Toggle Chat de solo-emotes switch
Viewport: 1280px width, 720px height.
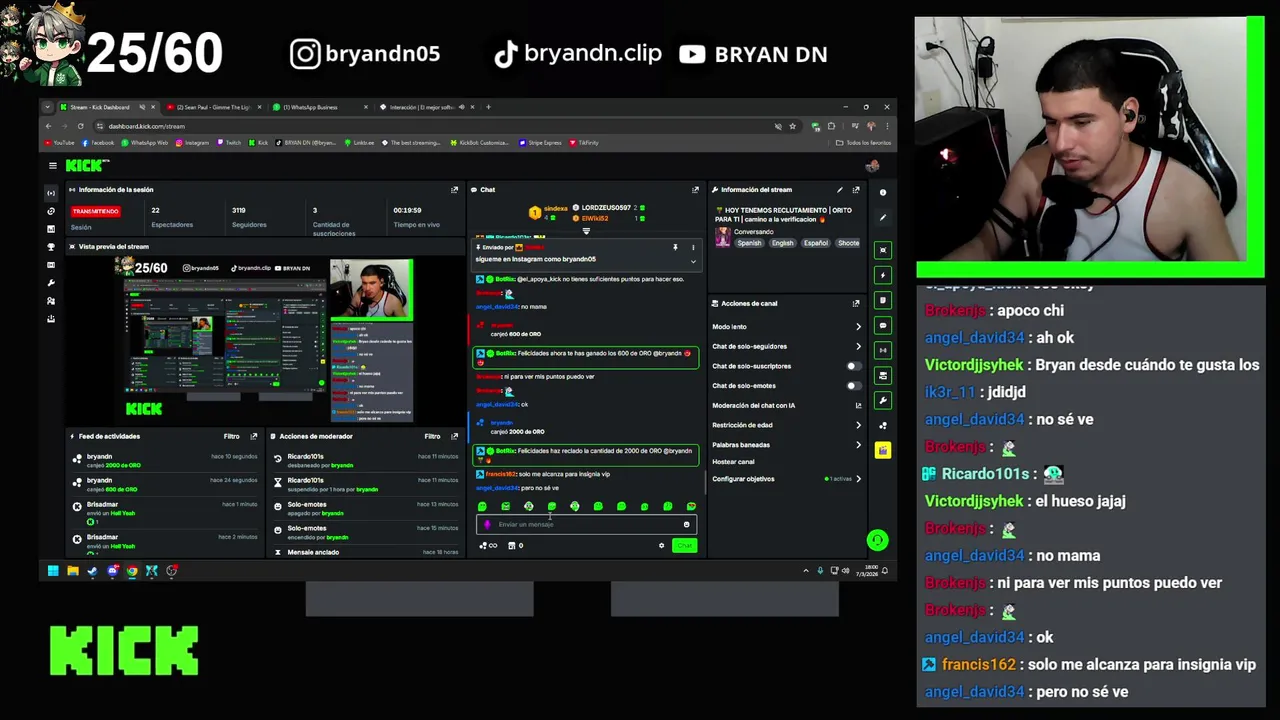(x=852, y=386)
